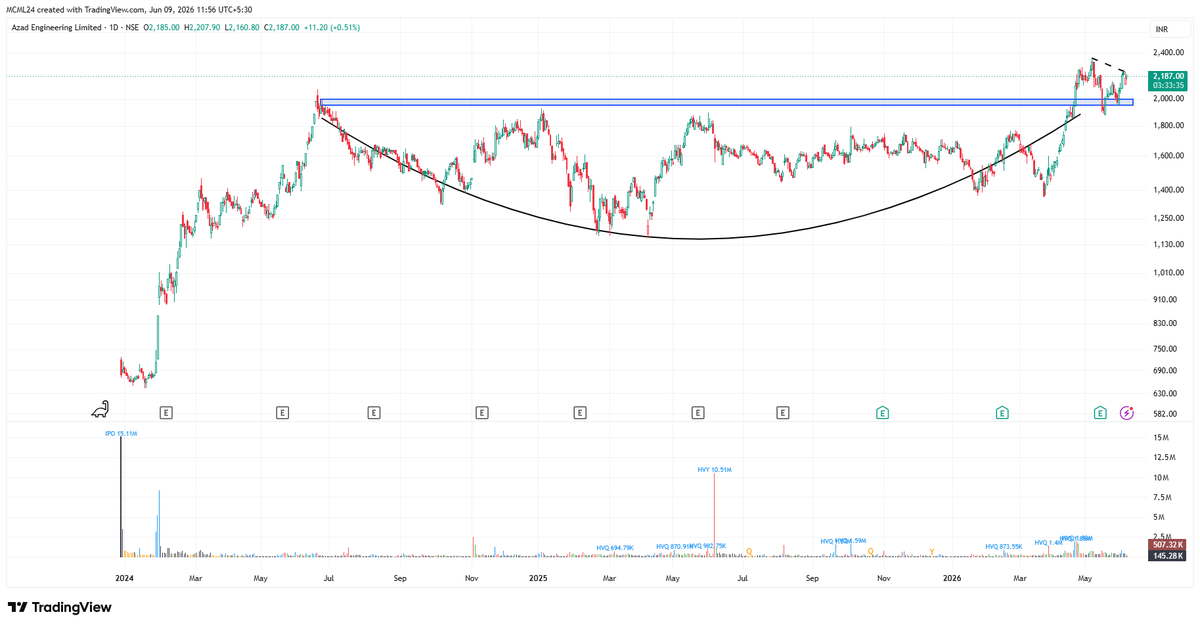Click the Azad Engineering Limited symbol title

pyautogui.click(x=55, y=27)
